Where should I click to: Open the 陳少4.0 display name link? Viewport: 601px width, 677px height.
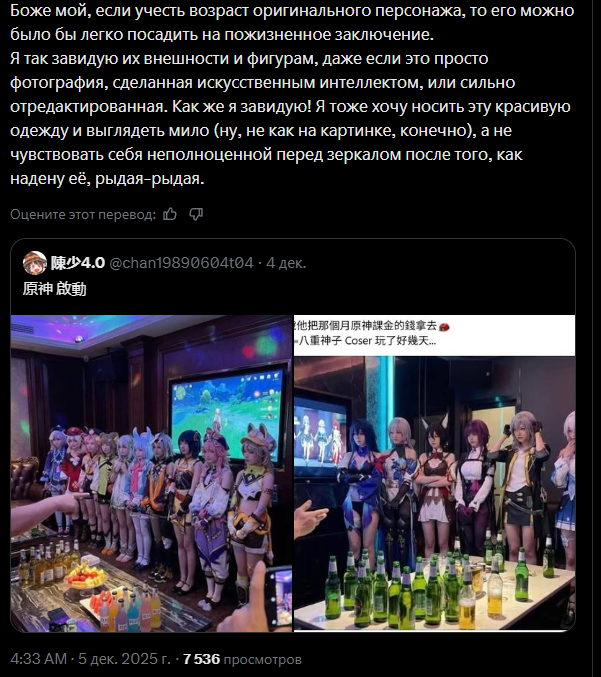click(x=78, y=263)
